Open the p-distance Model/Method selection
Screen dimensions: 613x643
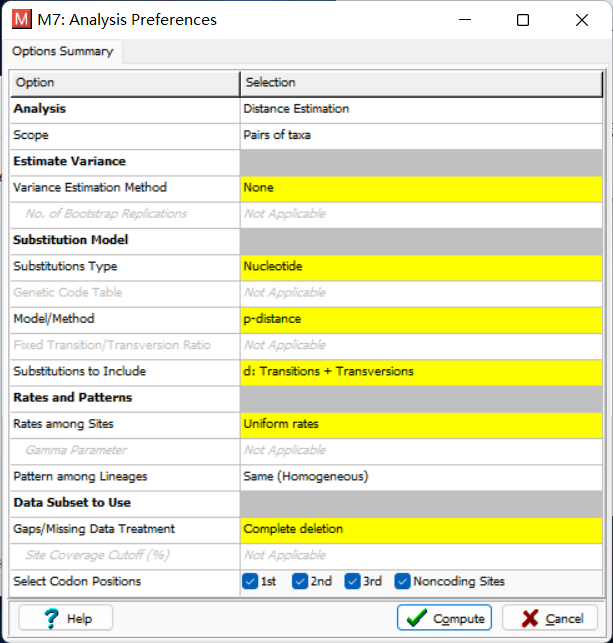[421, 320]
